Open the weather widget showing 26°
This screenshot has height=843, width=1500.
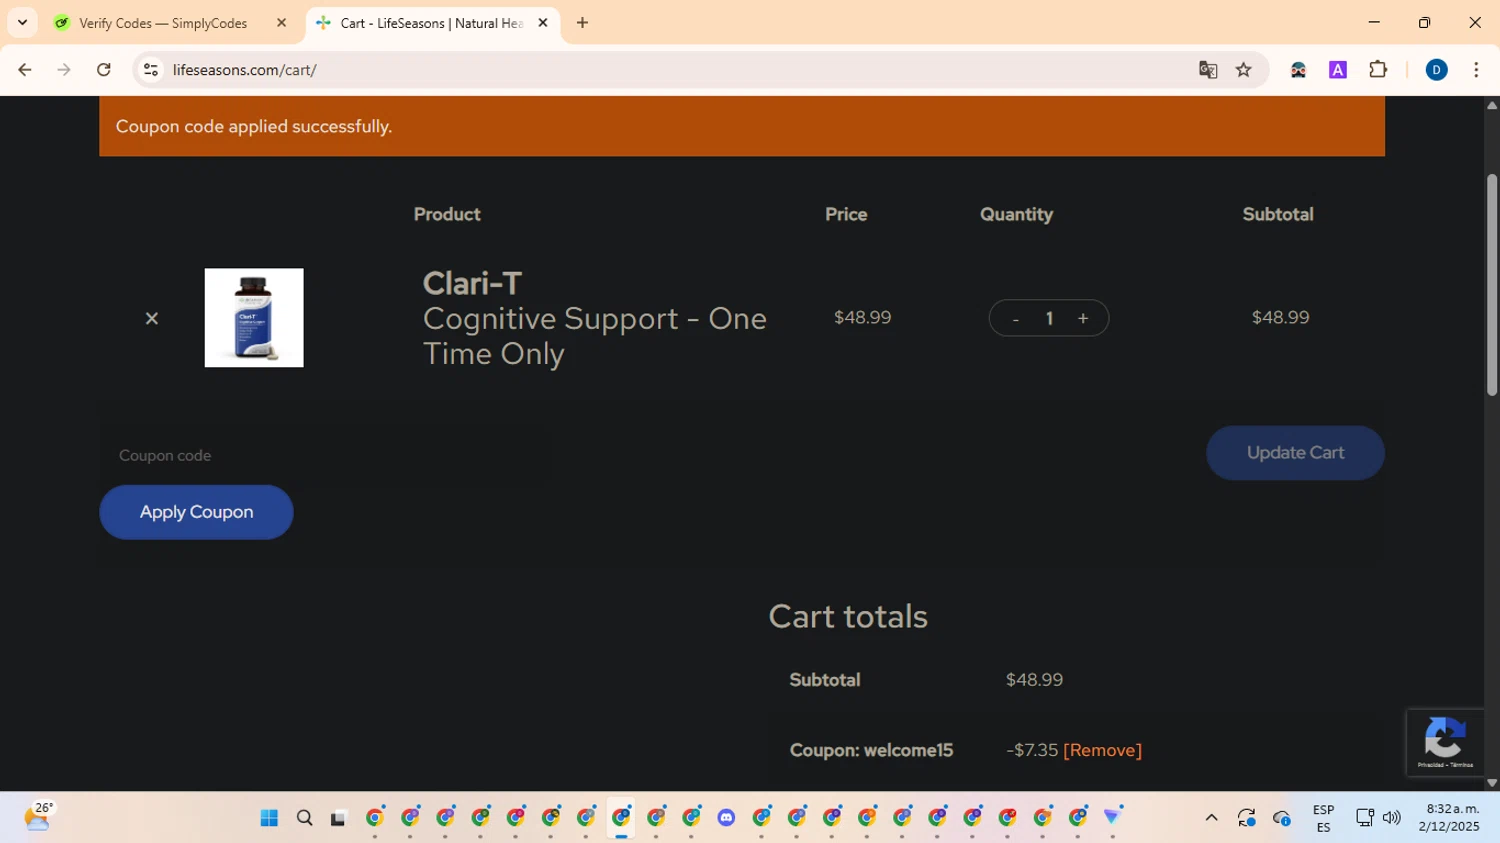38,817
